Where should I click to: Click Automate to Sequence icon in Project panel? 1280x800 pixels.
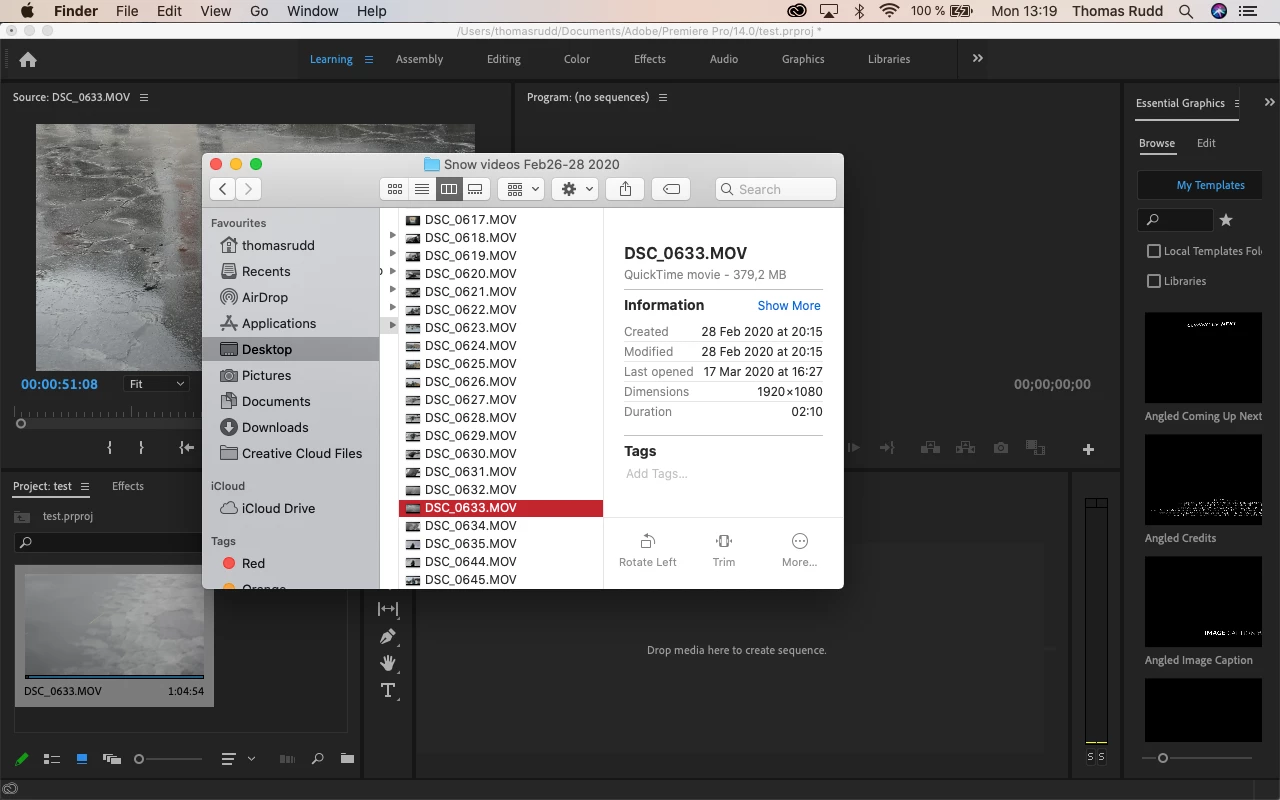pyautogui.click(x=287, y=759)
